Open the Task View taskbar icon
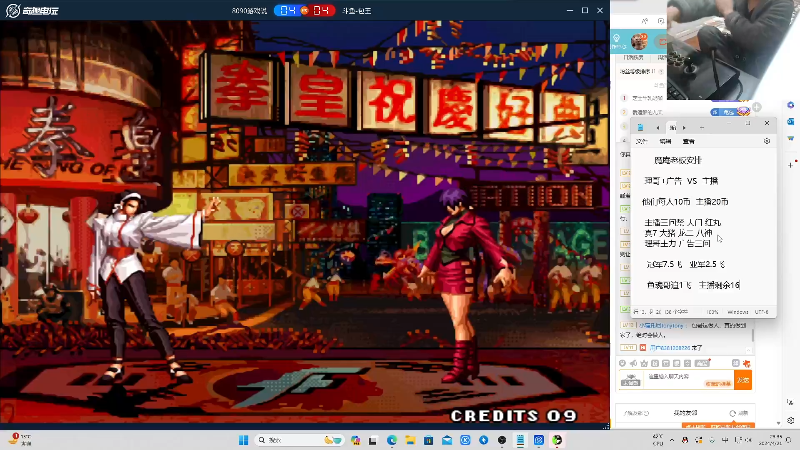 click(373, 440)
